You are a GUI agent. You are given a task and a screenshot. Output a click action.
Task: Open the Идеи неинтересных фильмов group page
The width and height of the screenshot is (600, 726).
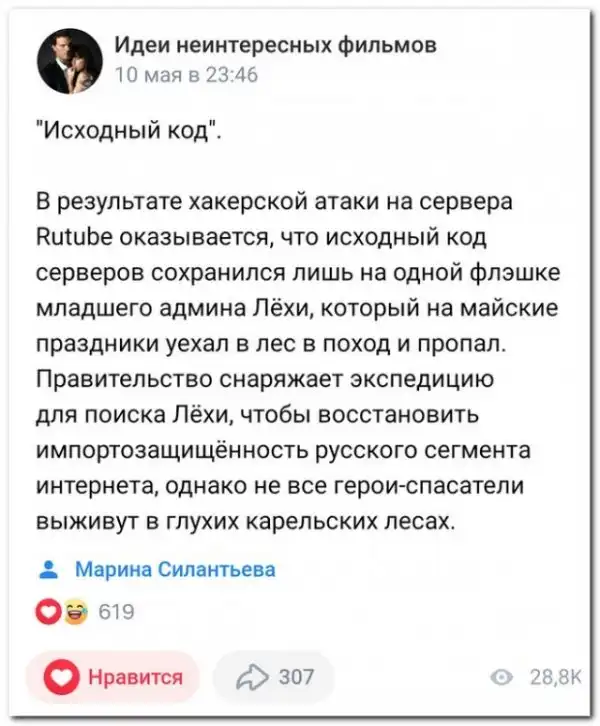274,45
